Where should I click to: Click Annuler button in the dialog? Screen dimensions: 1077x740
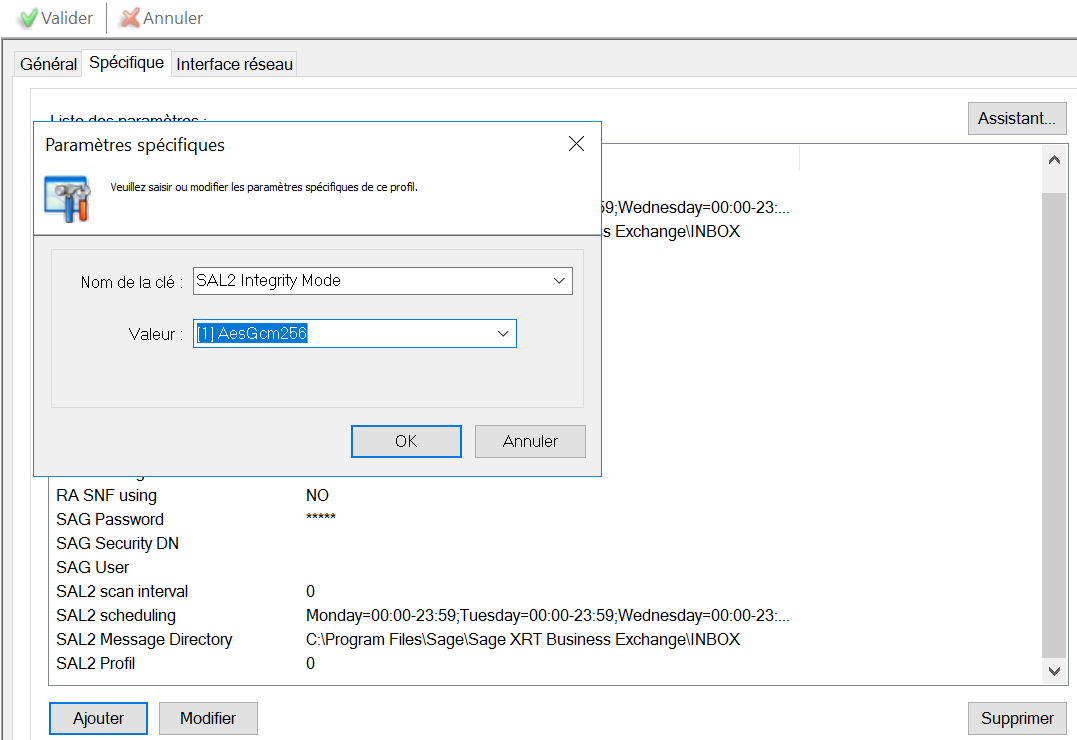tap(530, 441)
